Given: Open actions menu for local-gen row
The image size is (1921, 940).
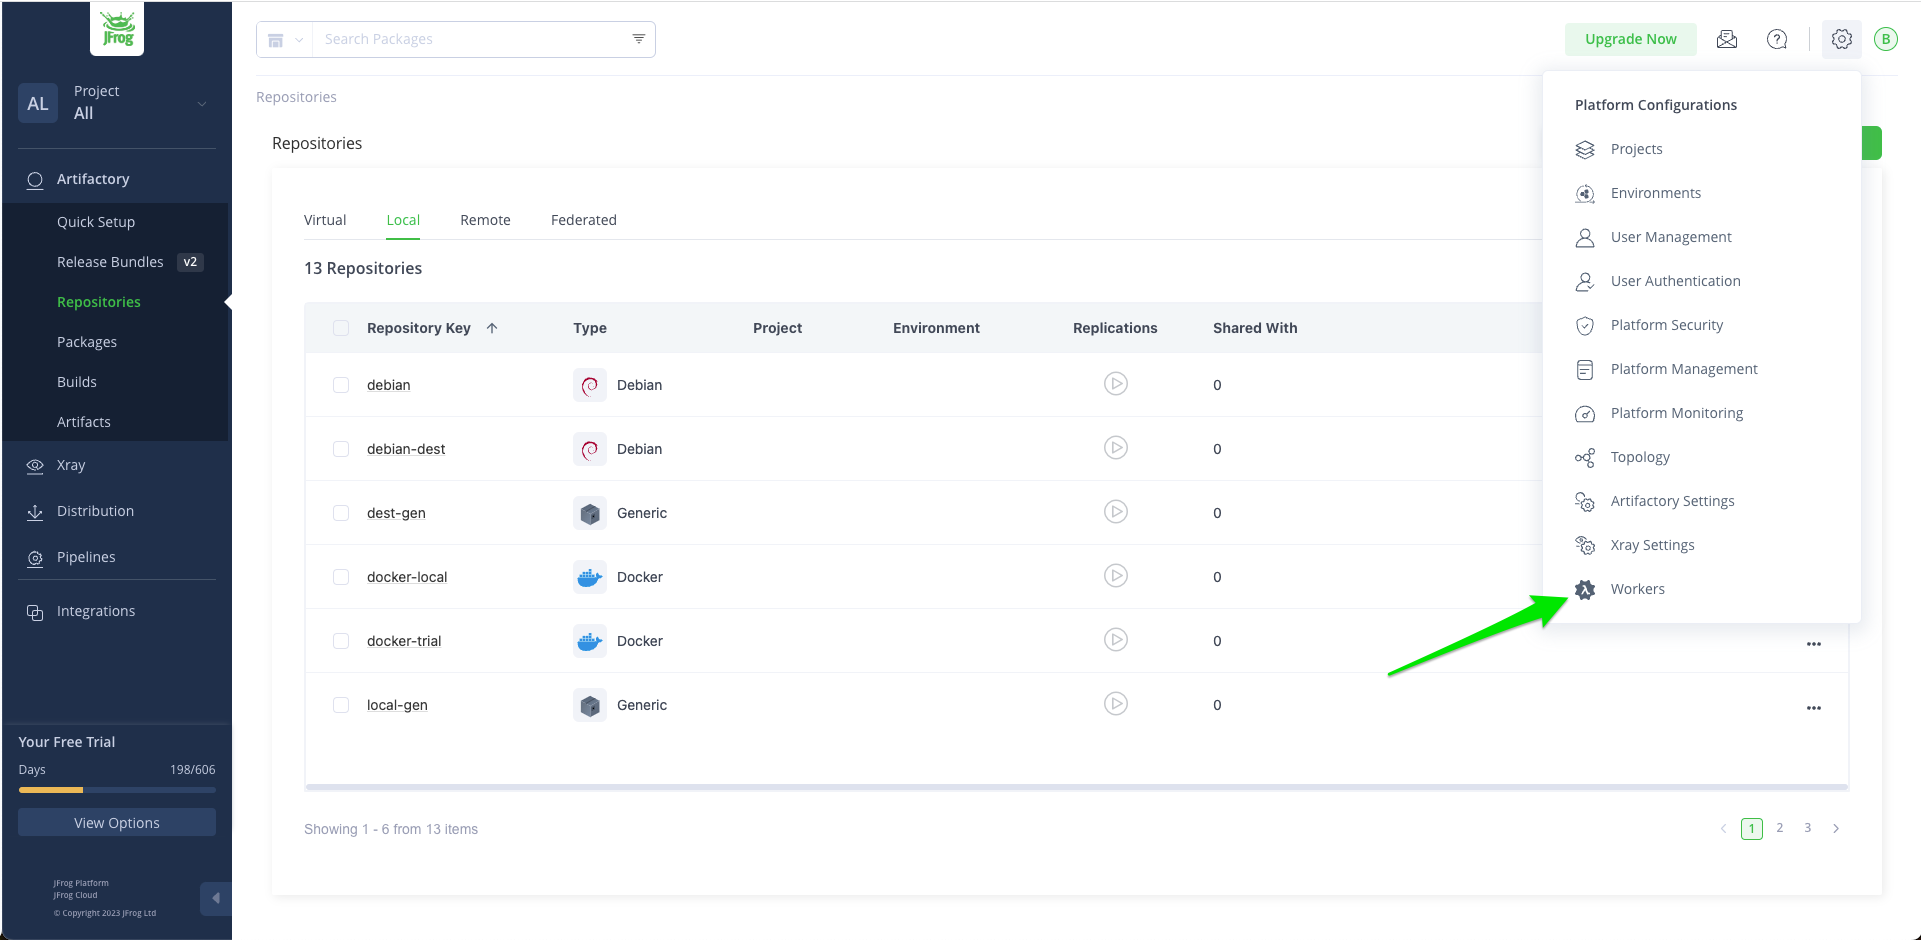Looking at the screenshot, I should click(x=1813, y=708).
